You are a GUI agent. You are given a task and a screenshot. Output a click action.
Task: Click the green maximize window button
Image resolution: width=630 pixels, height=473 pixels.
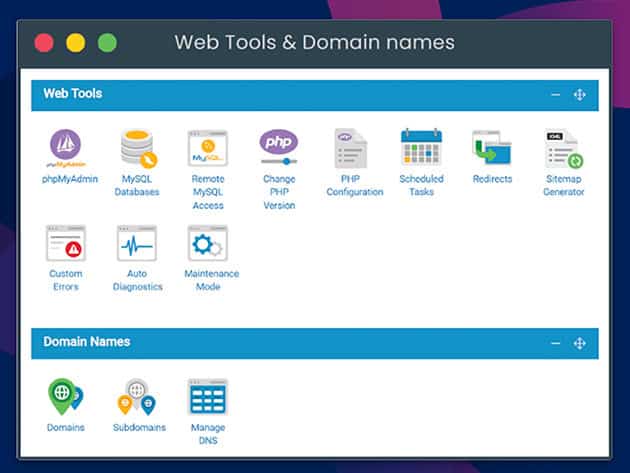[x=107, y=43]
